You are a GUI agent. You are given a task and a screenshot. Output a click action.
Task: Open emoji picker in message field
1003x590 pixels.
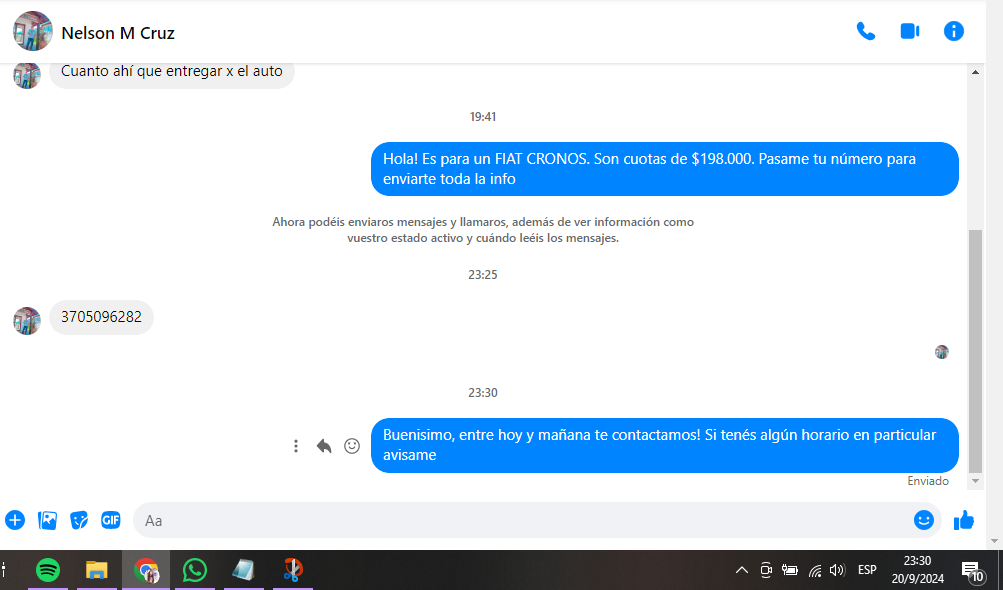(923, 520)
